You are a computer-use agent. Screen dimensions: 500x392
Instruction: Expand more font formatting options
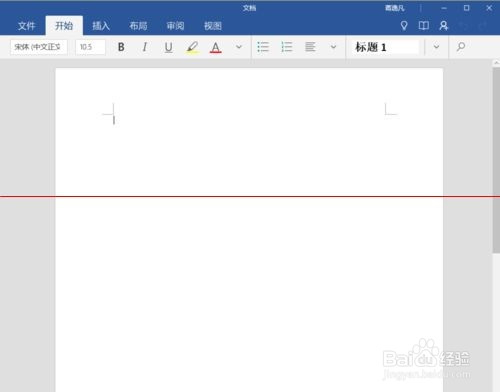tap(239, 47)
